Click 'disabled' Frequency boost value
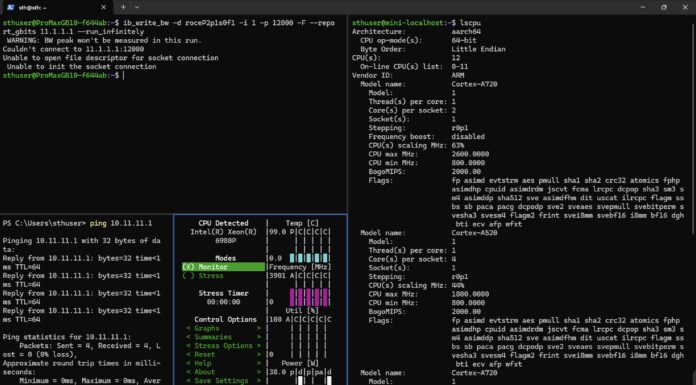 [468, 137]
